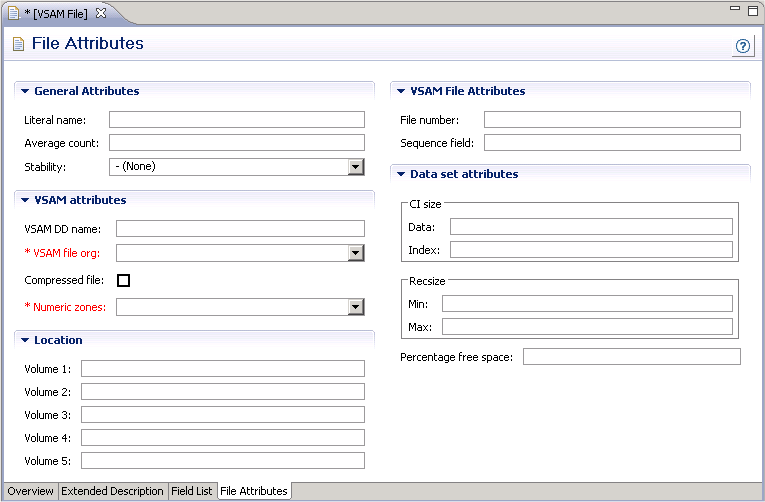Image resolution: width=765 pixels, height=502 pixels.
Task: Maximize the editor pane
Action: point(753,10)
